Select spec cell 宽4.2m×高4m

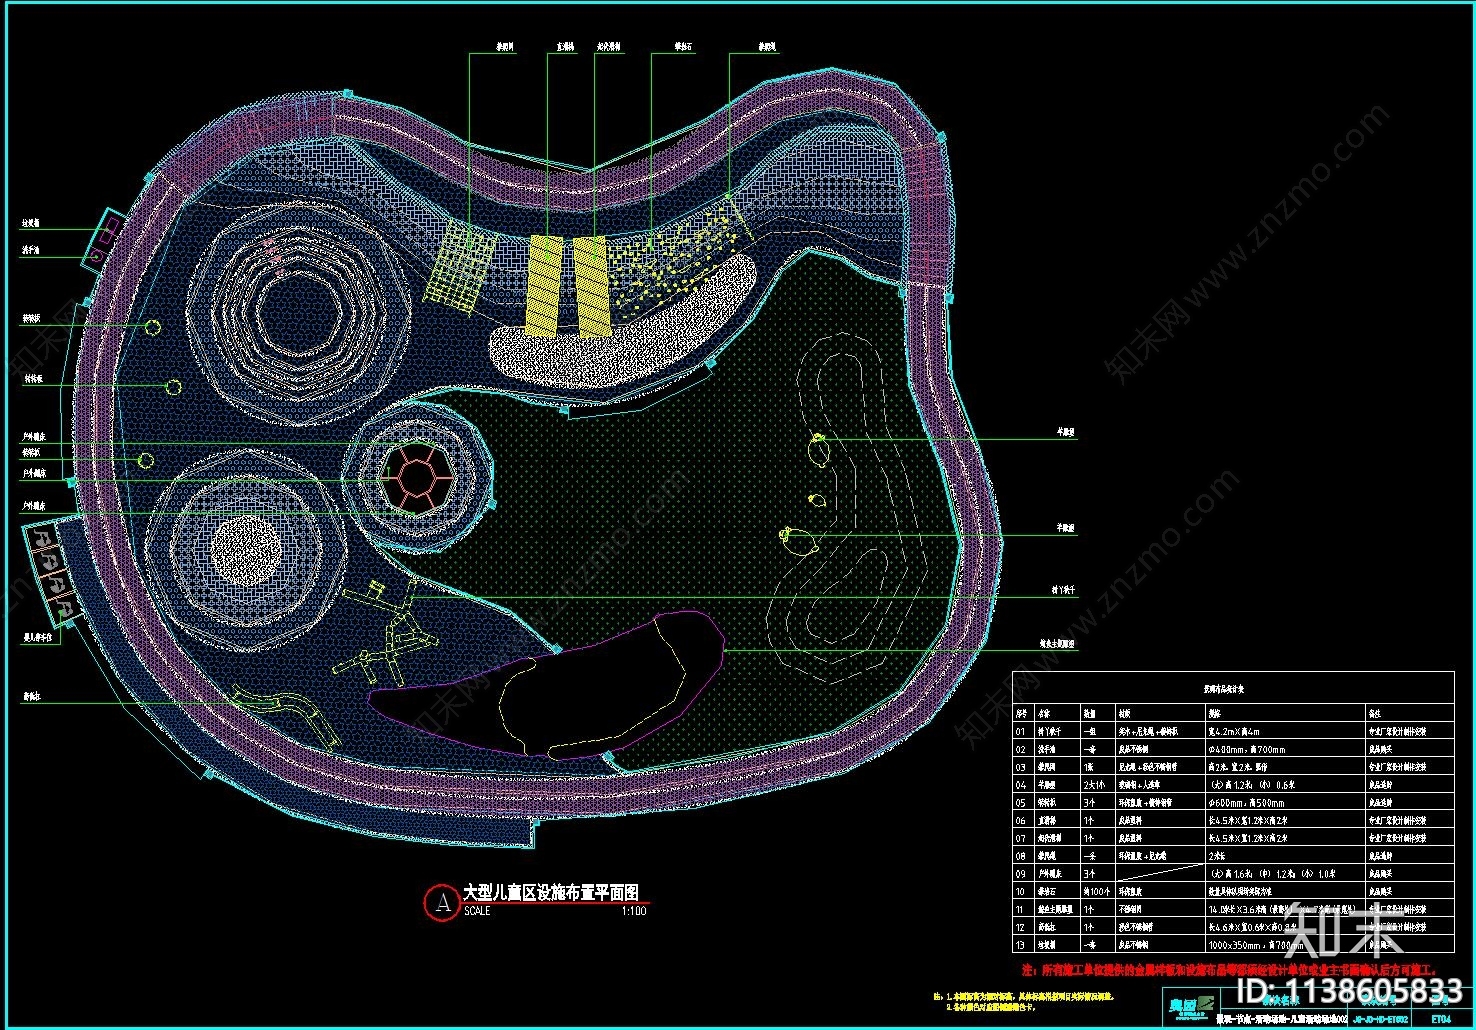tap(1234, 731)
